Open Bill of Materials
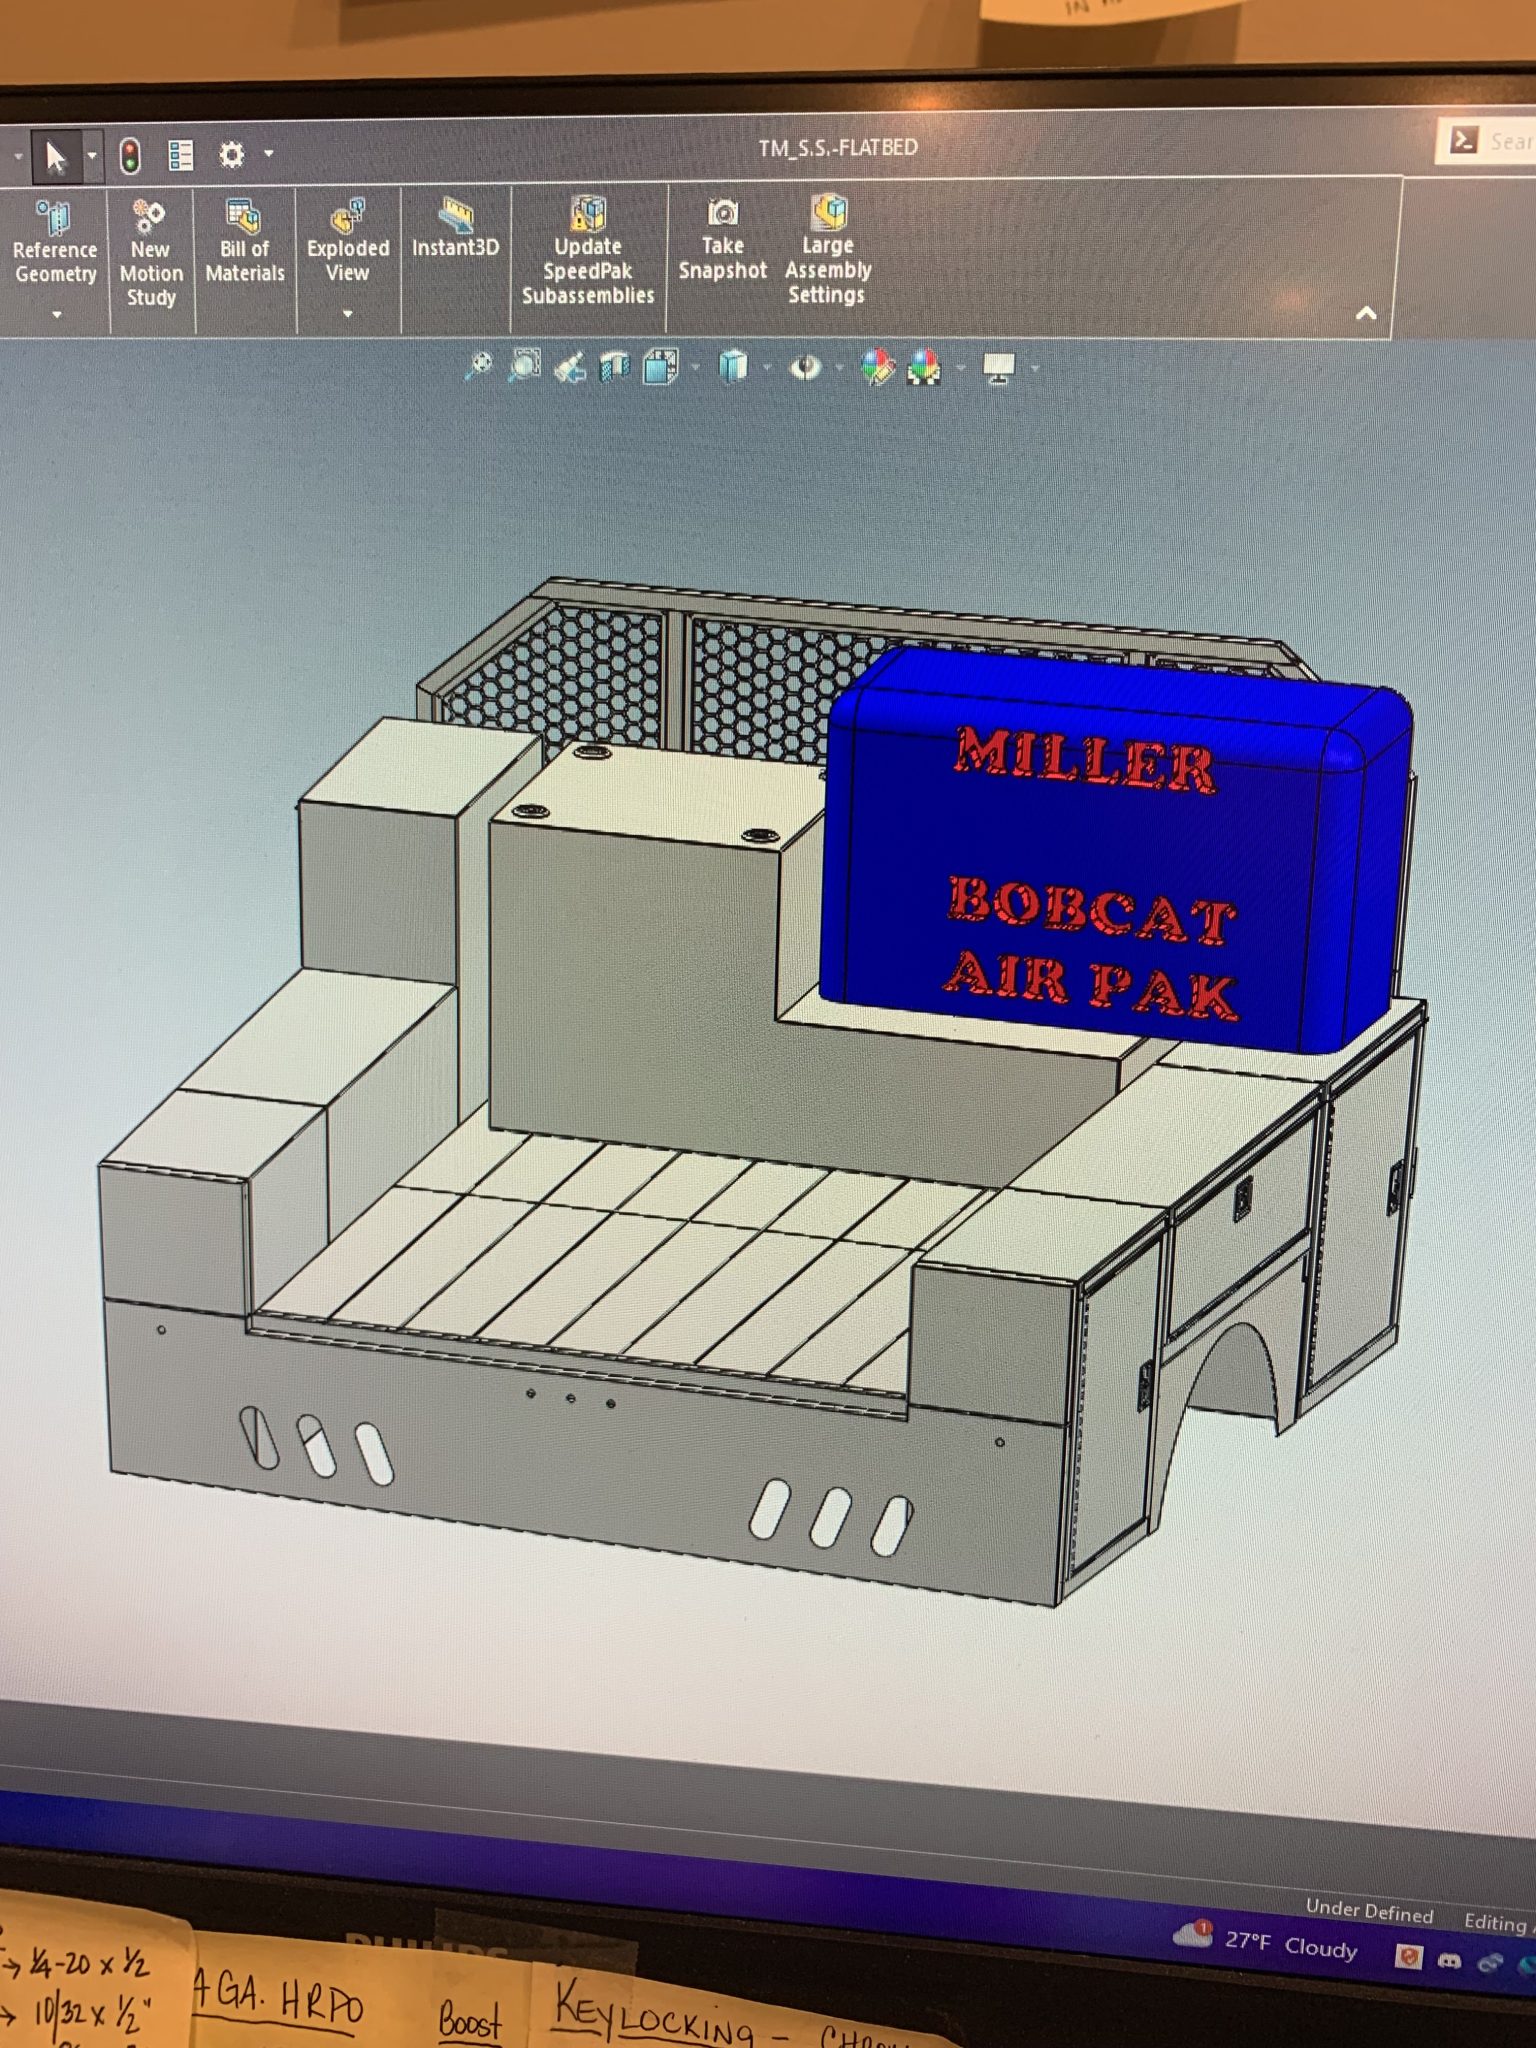Image resolution: width=1536 pixels, height=2048 pixels. [245, 242]
